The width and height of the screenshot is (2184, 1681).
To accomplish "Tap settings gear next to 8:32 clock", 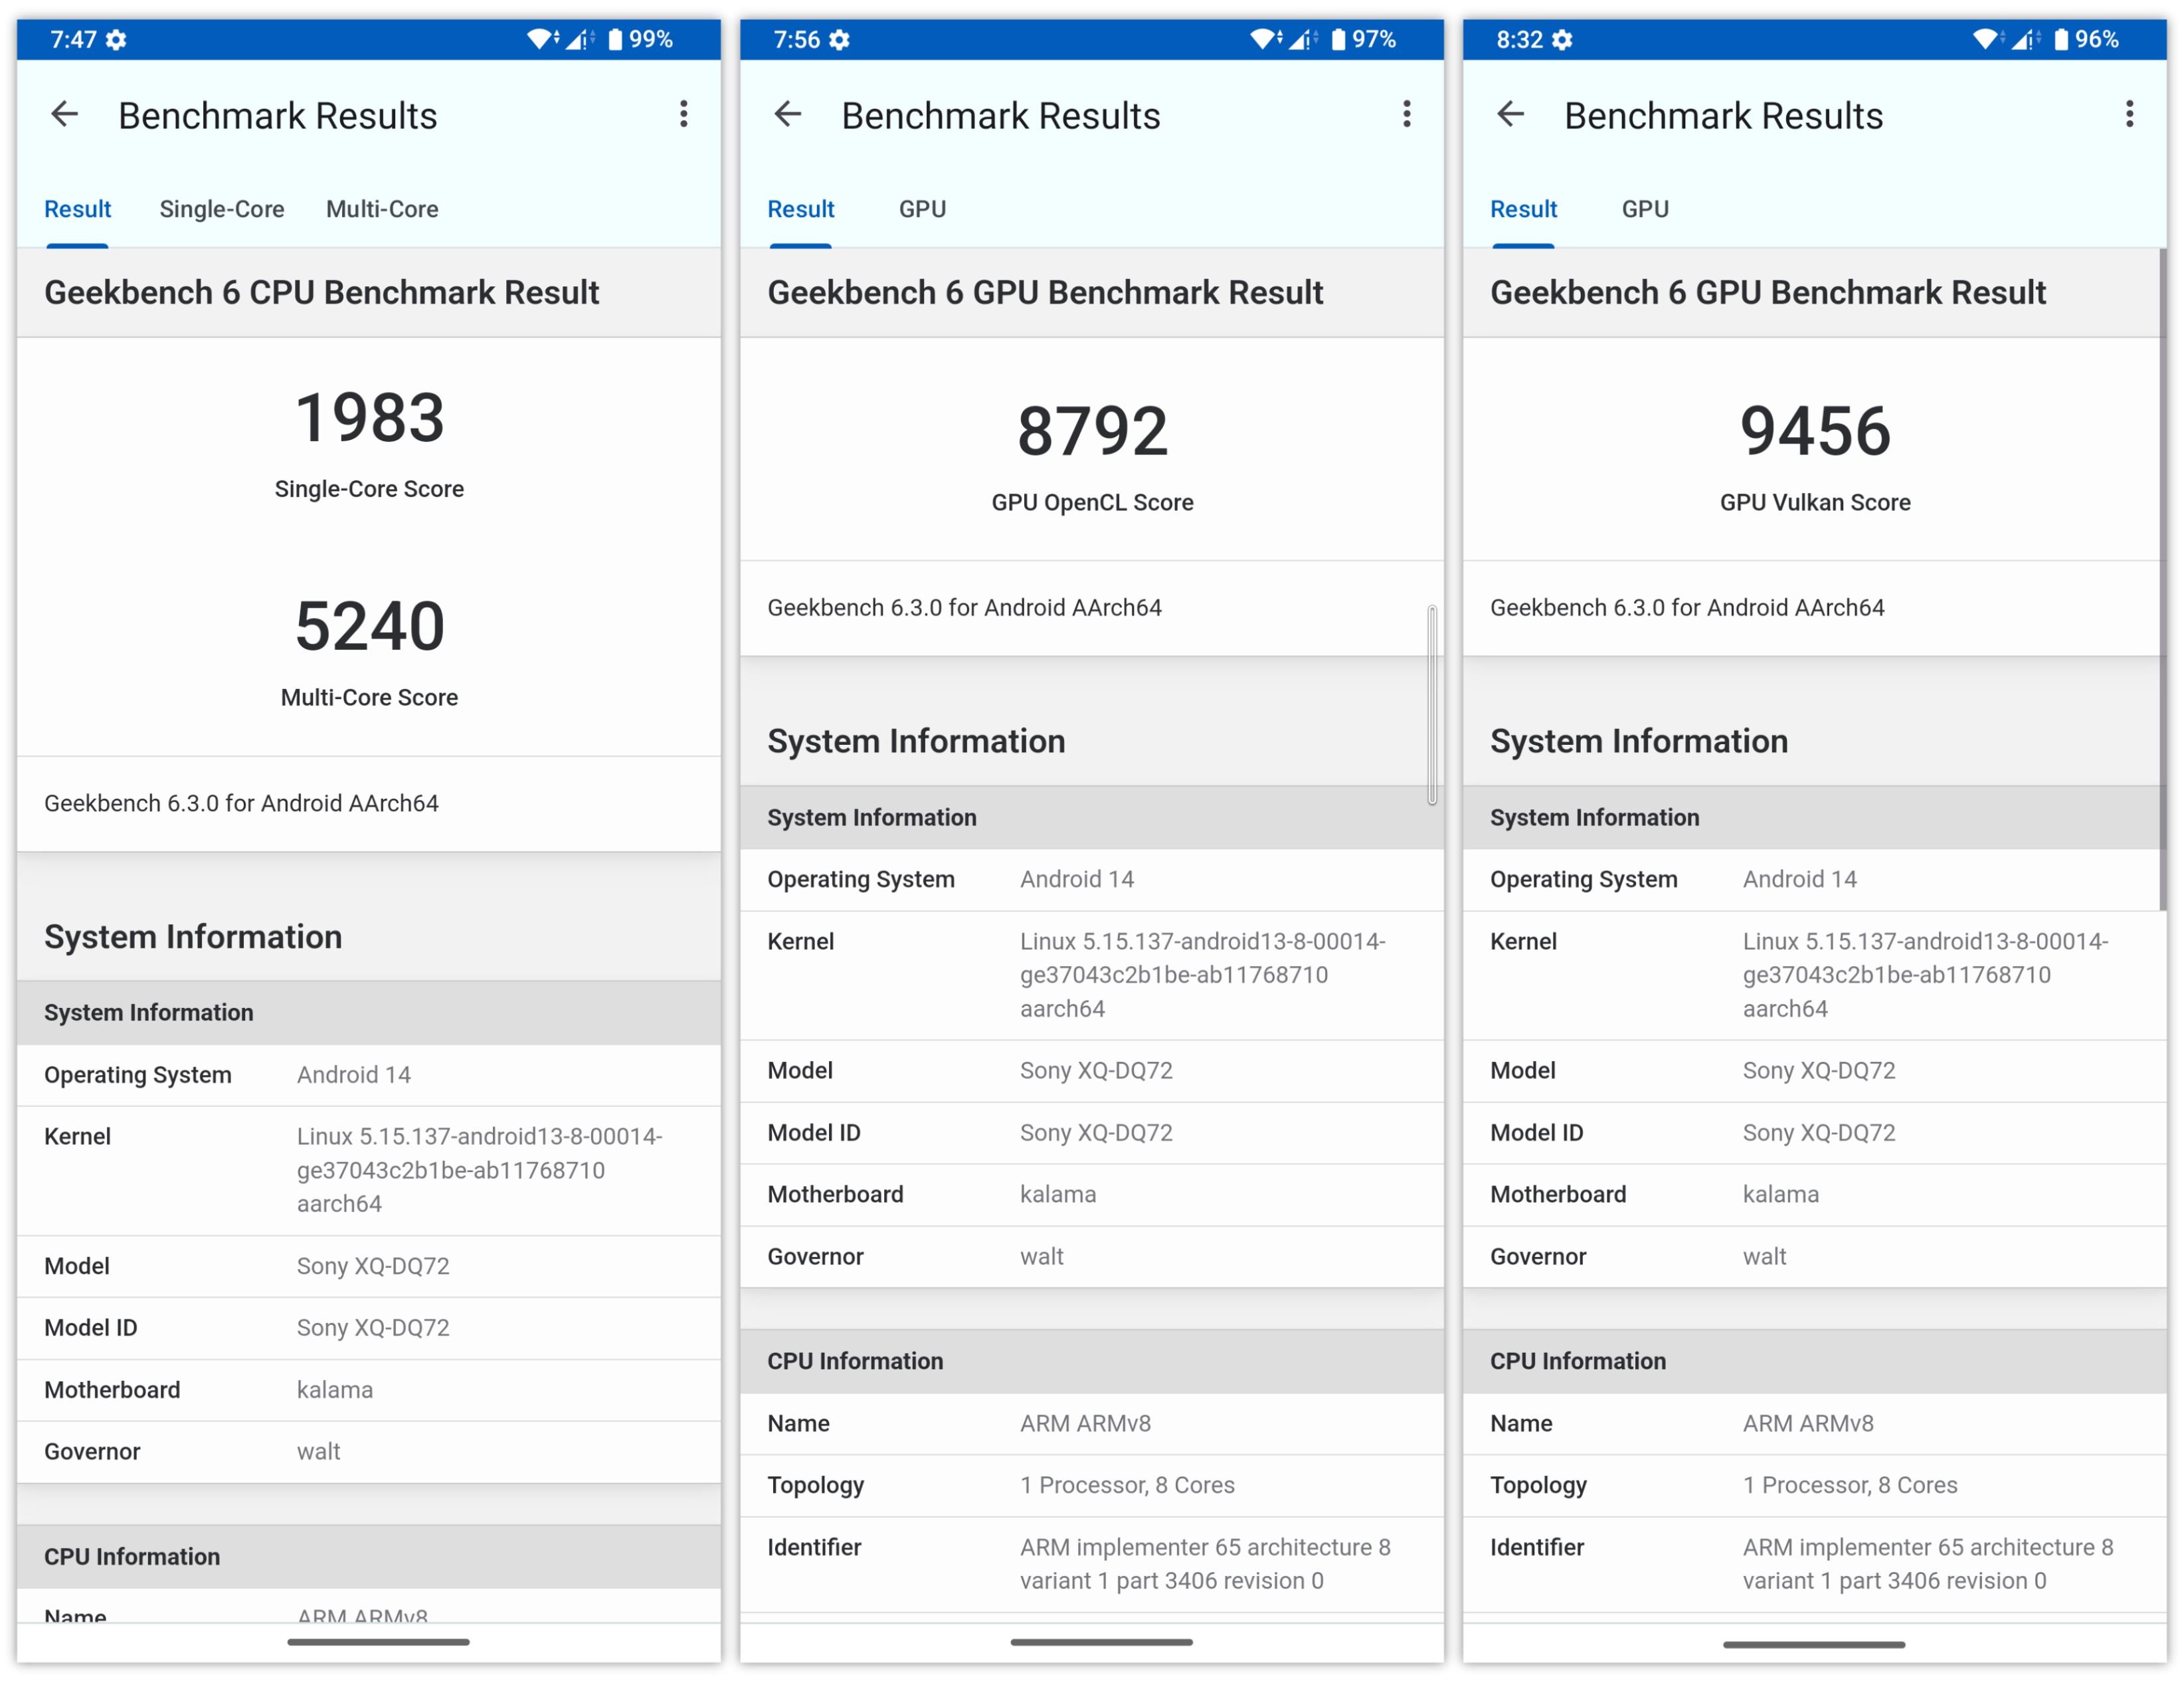I will (1562, 40).
